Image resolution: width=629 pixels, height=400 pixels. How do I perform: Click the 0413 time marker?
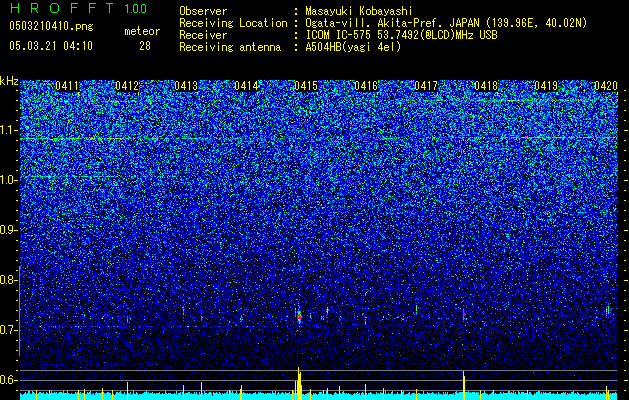point(186,86)
